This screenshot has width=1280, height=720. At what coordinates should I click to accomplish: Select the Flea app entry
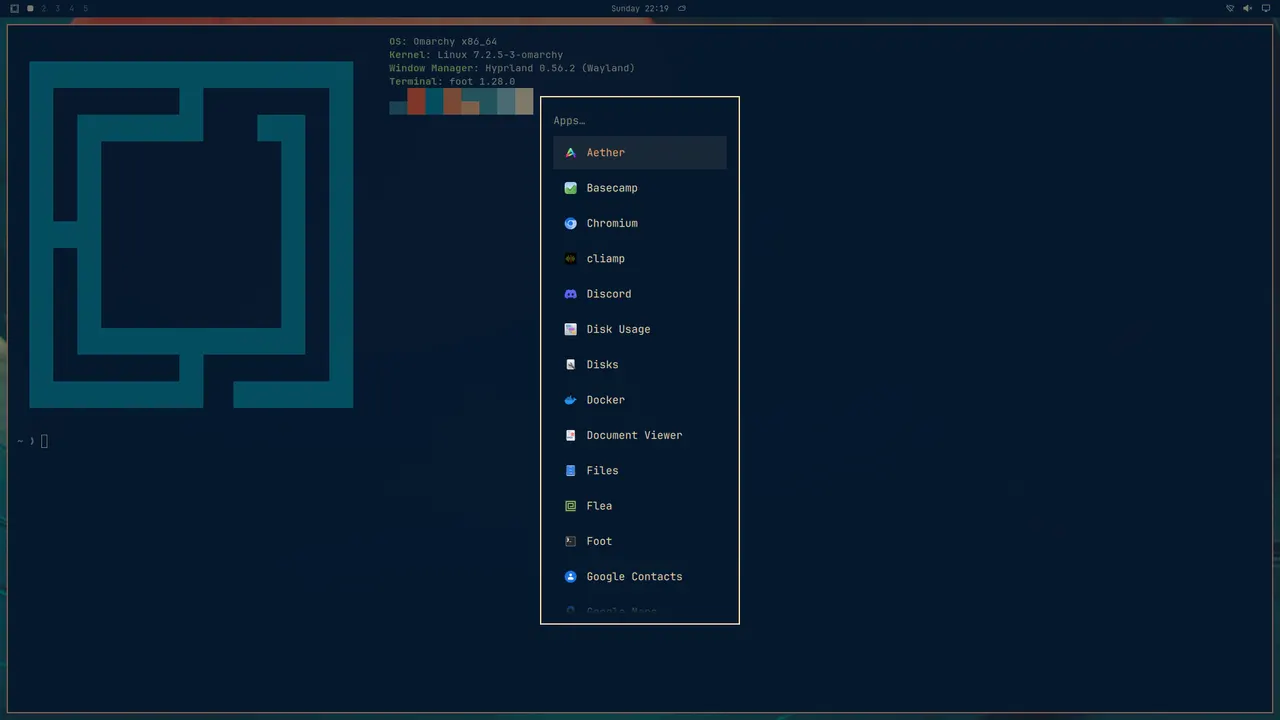639,506
